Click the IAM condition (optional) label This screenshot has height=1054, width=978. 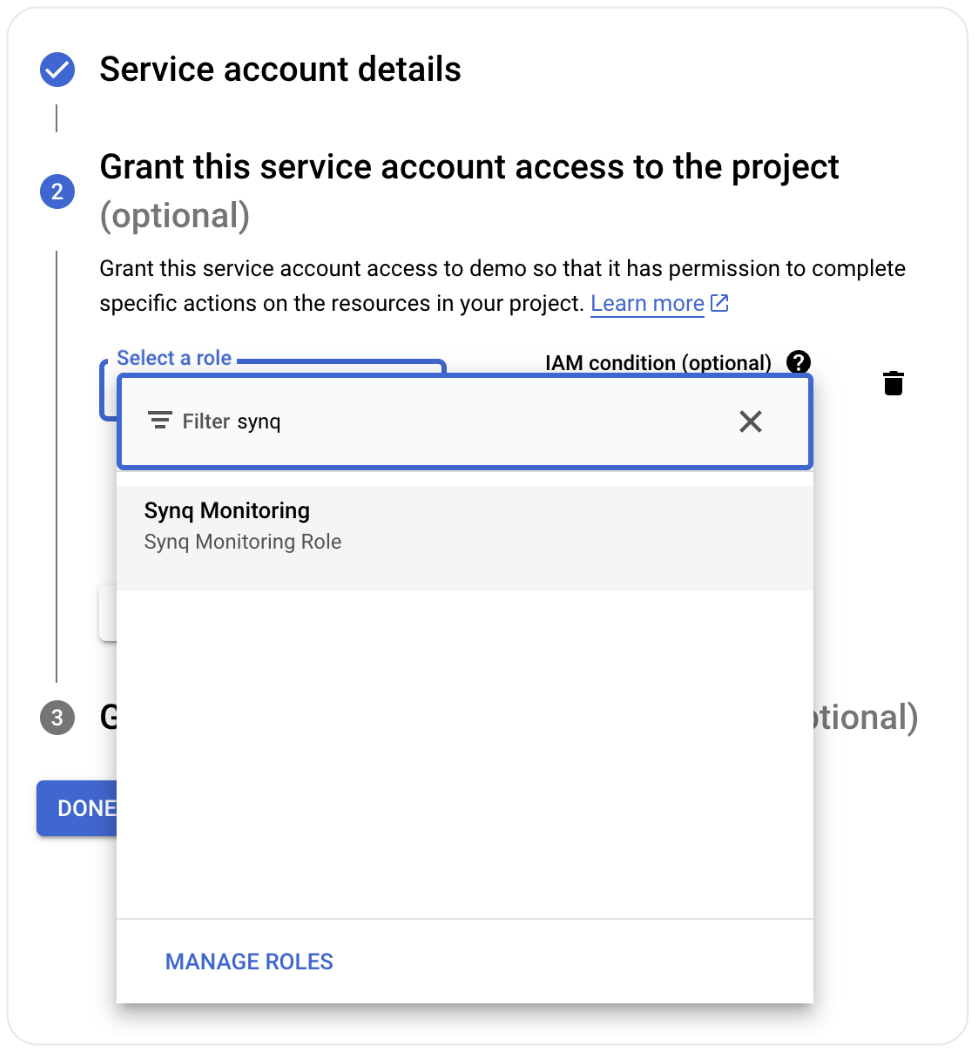point(658,363)
